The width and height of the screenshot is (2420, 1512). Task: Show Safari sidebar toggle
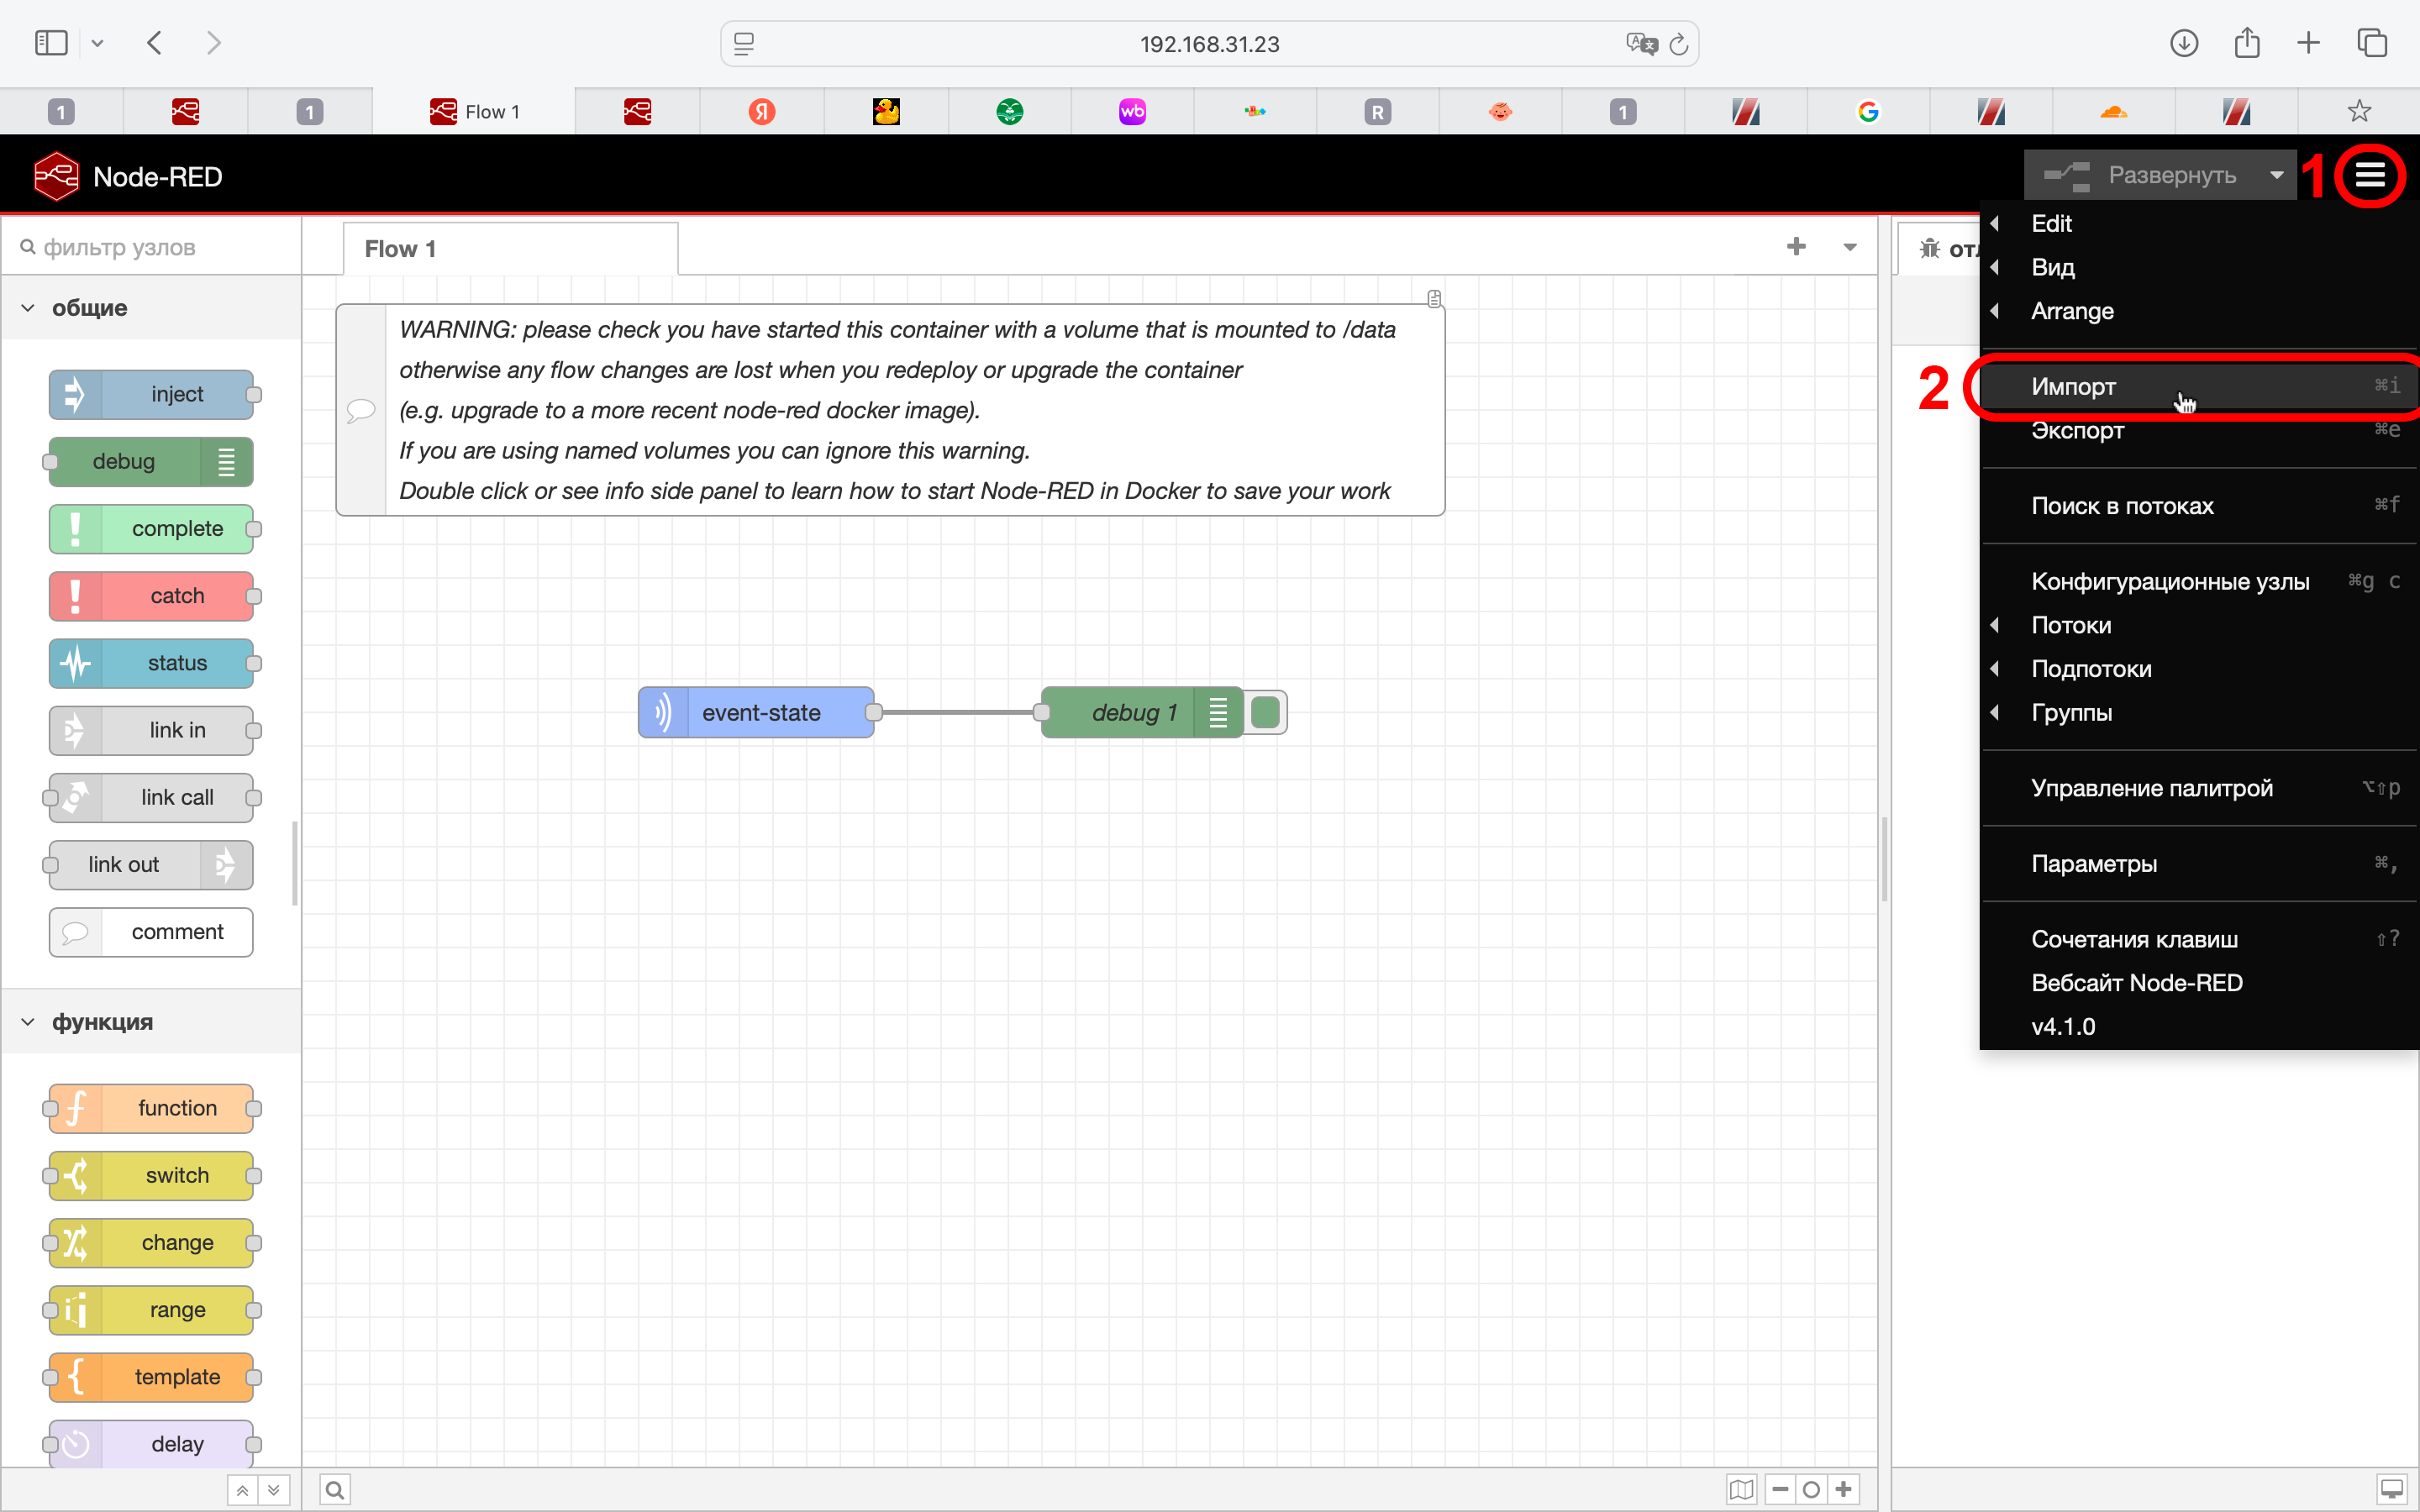[x=51, y=43]
